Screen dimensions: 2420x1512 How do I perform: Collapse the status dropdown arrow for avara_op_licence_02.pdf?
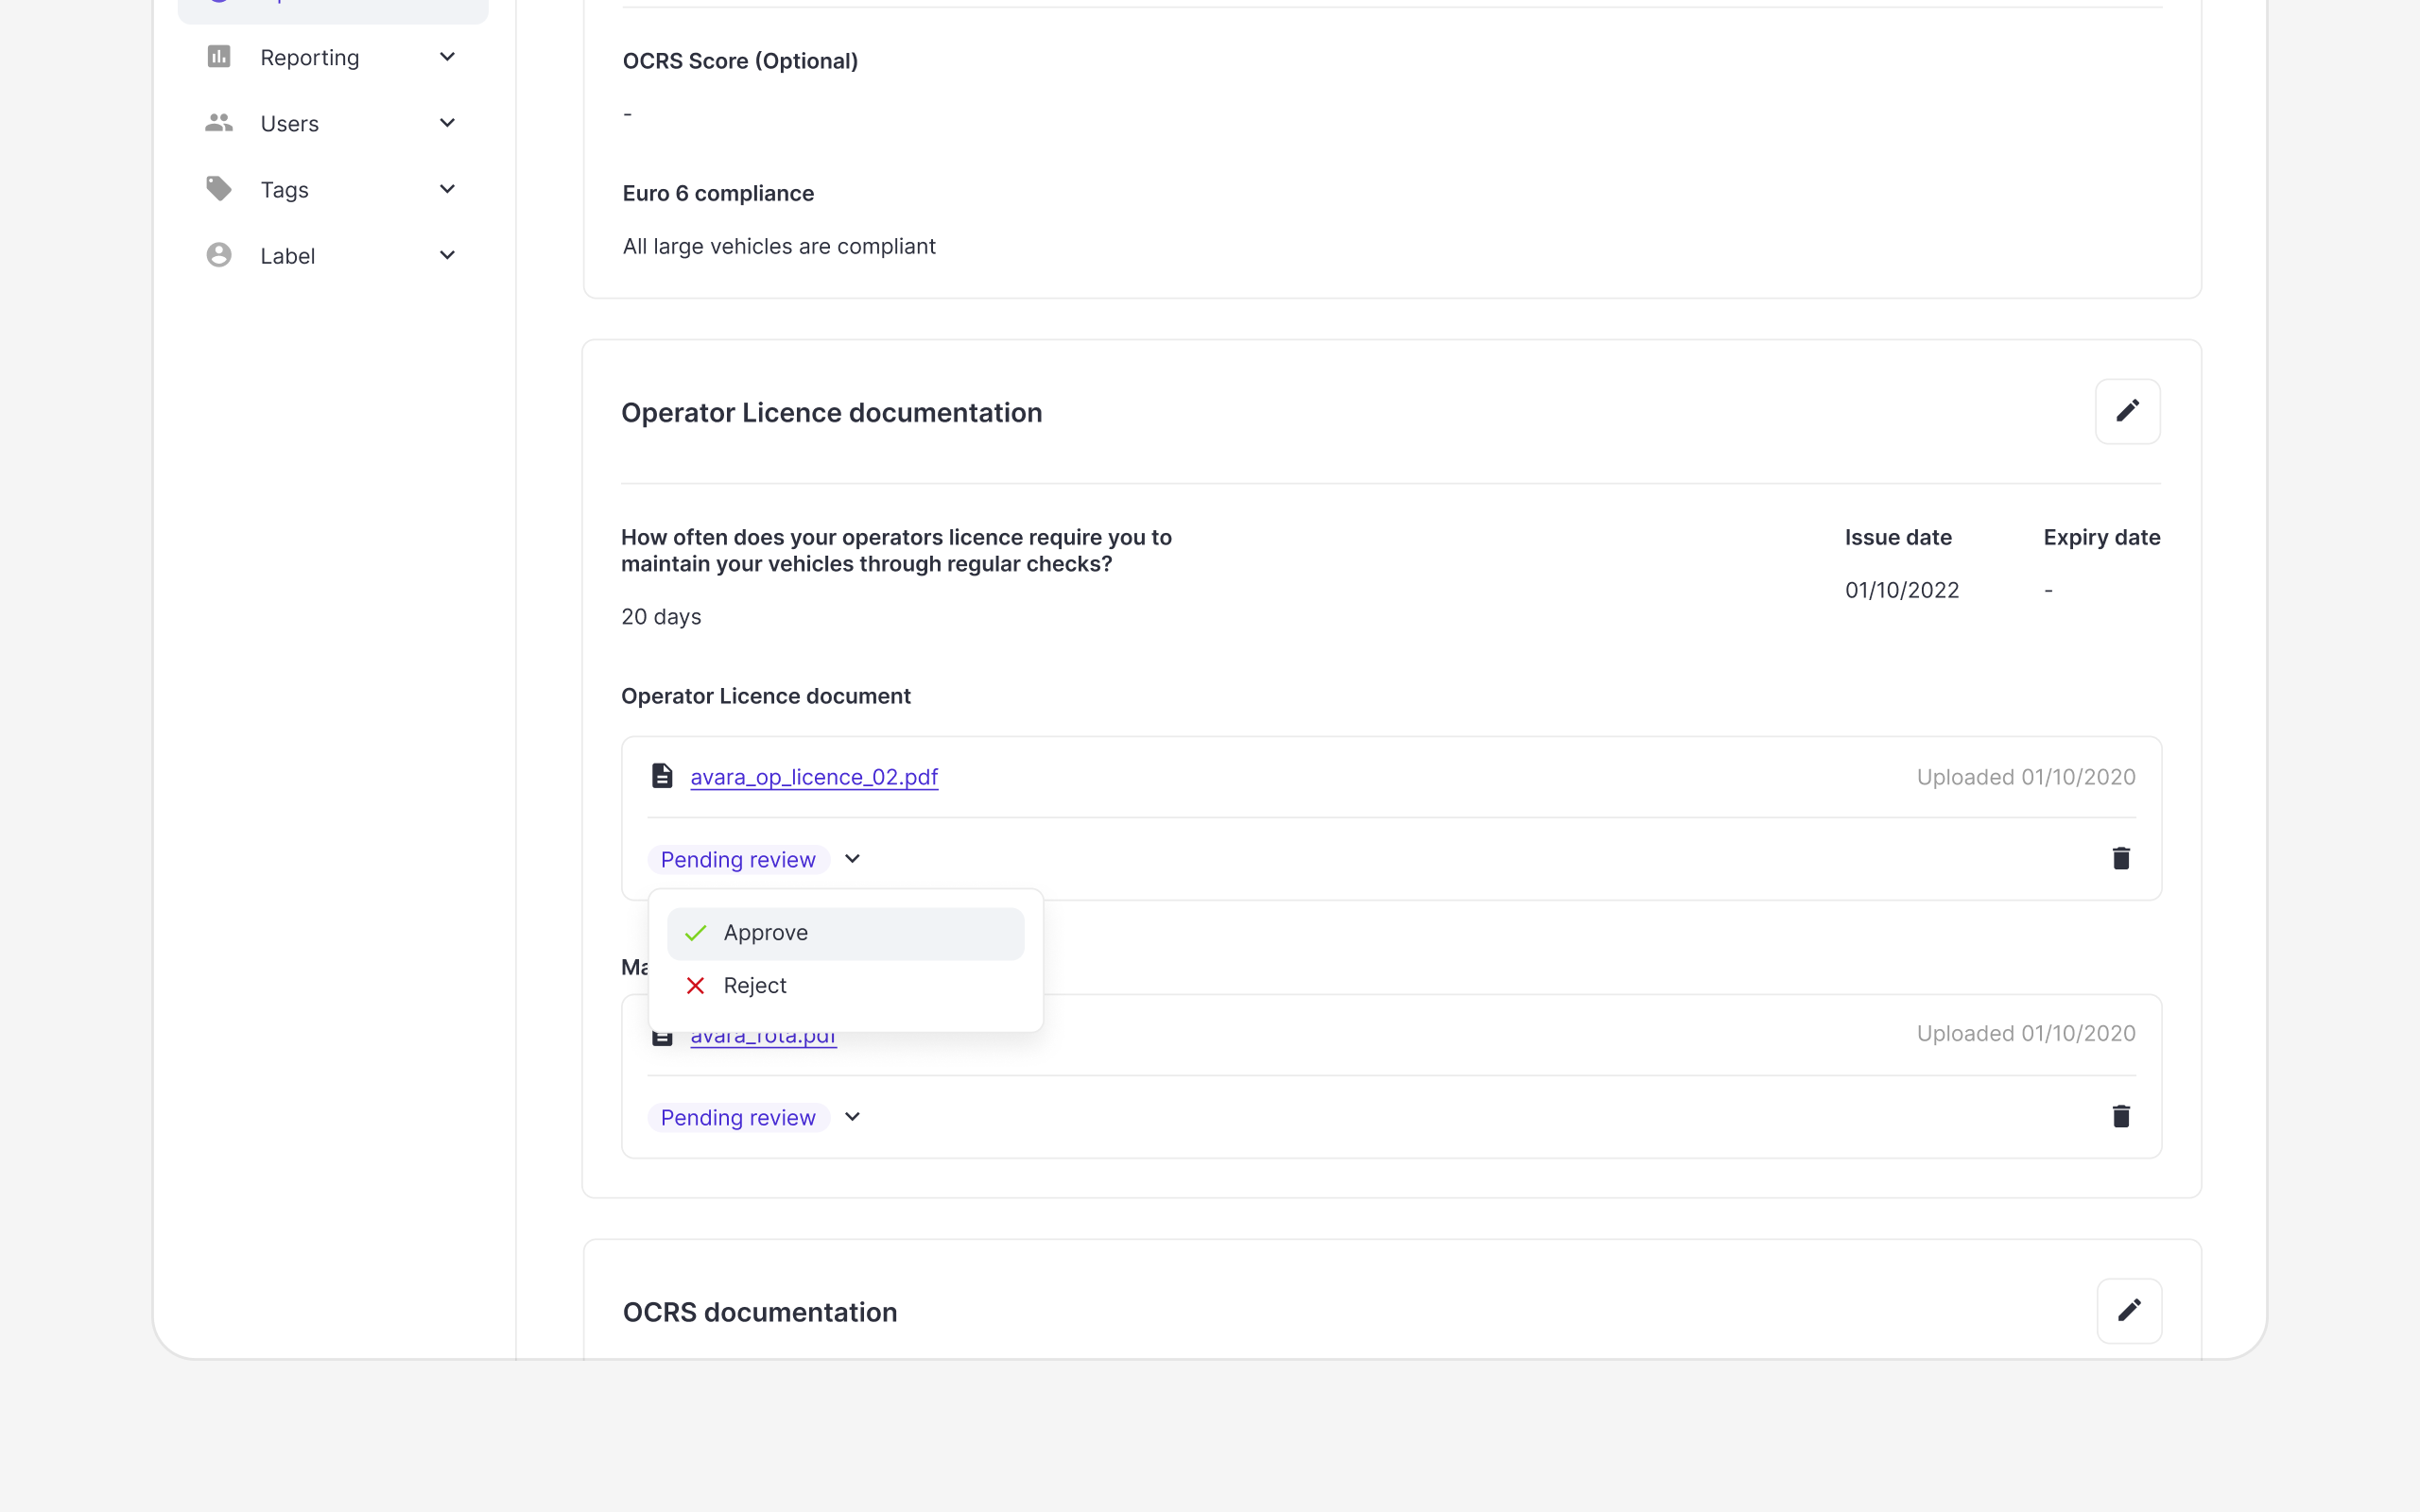(x=852, y=859)
